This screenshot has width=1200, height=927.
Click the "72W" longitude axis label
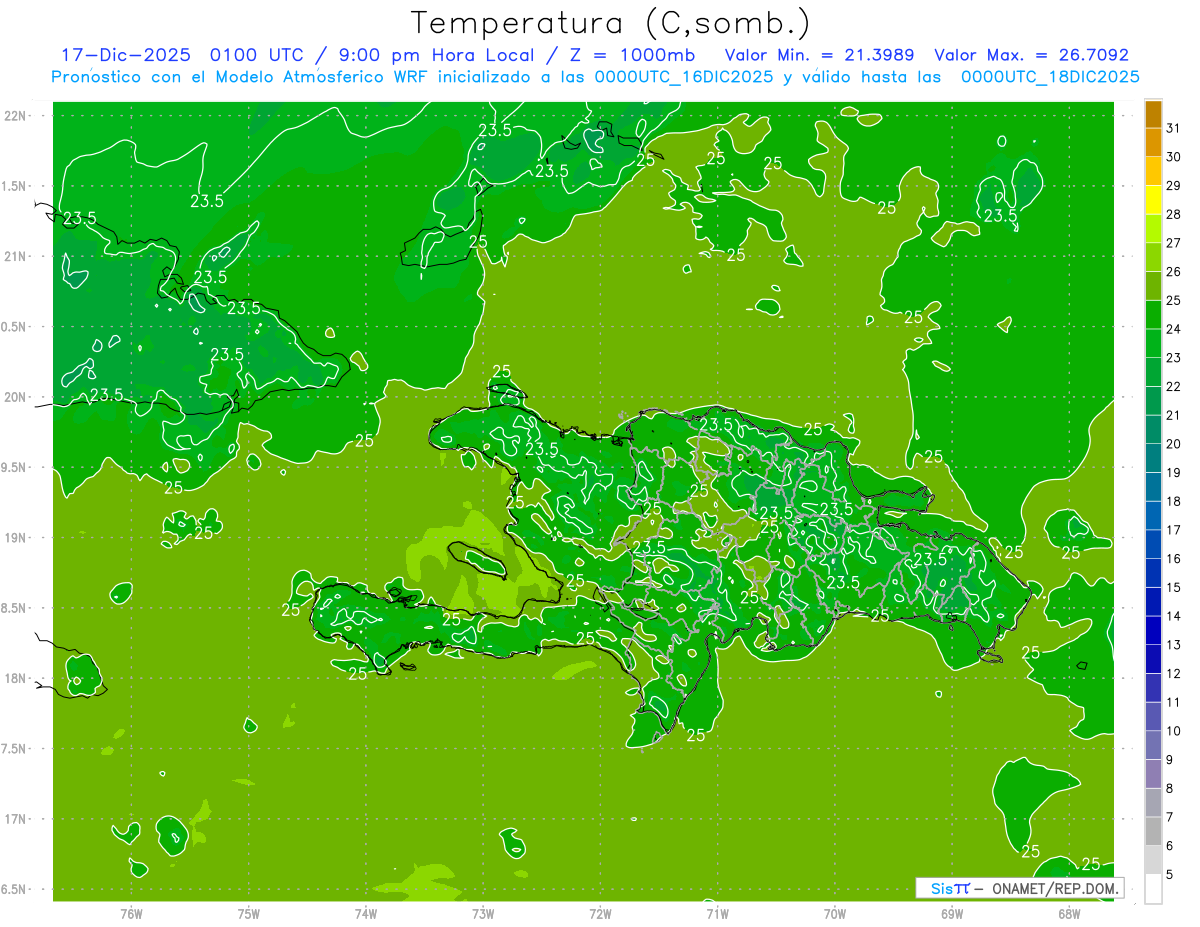coord(600,914)
